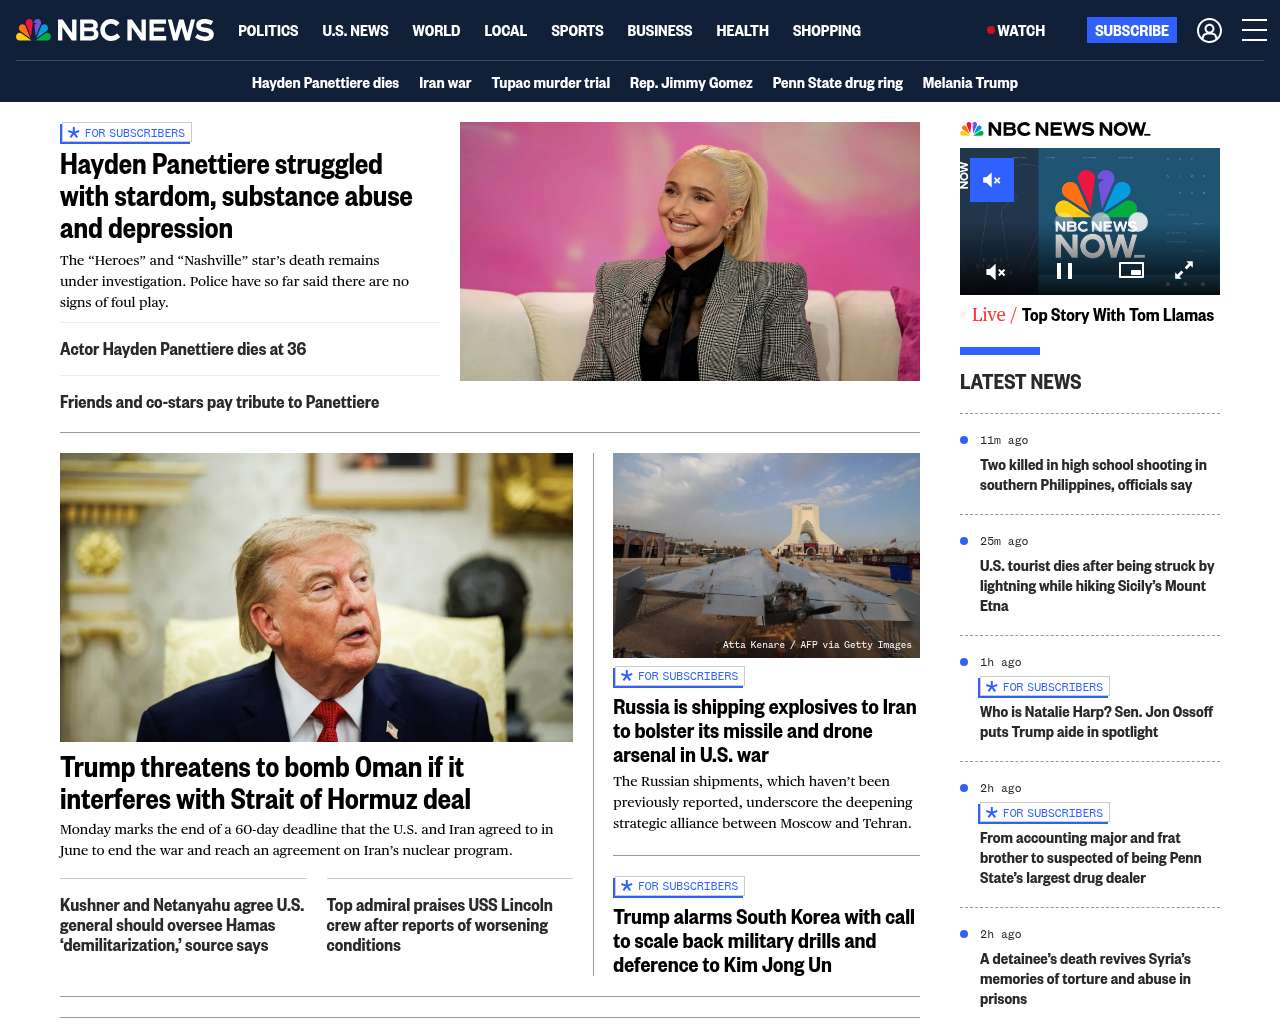Read Trump threatens to bomb Oman headline
Screen dimensions: 1280x1024
[265, 783]
